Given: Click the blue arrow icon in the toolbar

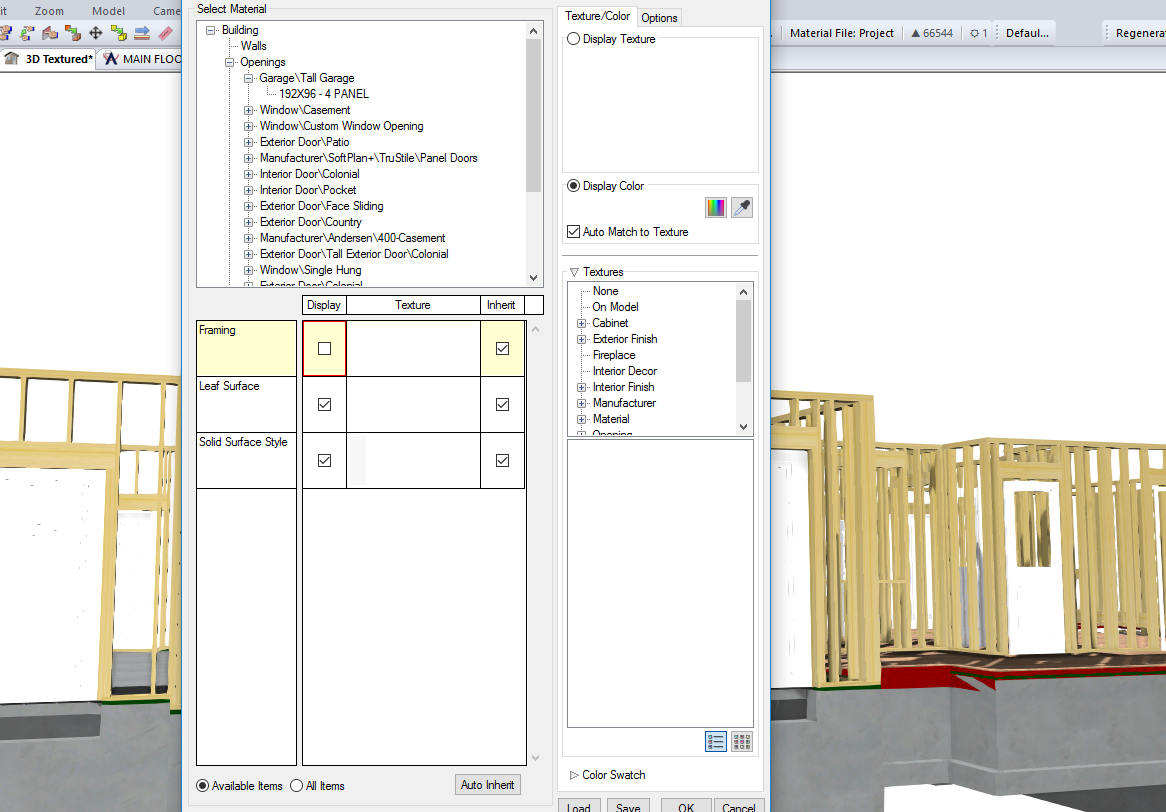Looking at the screenshot, I should coord(141,32).
